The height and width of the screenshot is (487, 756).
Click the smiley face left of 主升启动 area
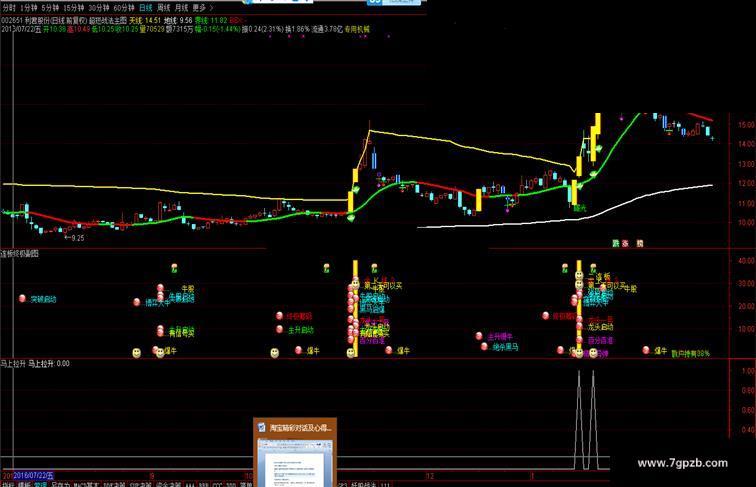(275, 353)
